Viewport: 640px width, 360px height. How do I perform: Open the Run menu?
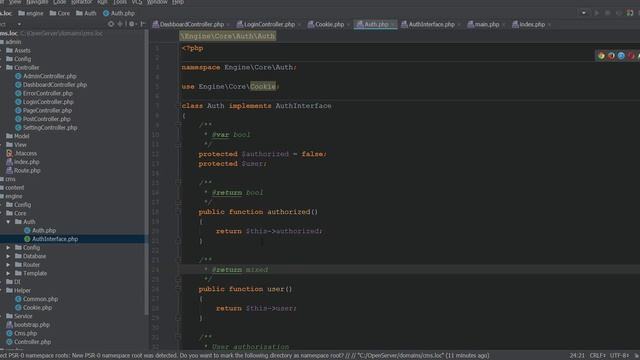[102, 2]
